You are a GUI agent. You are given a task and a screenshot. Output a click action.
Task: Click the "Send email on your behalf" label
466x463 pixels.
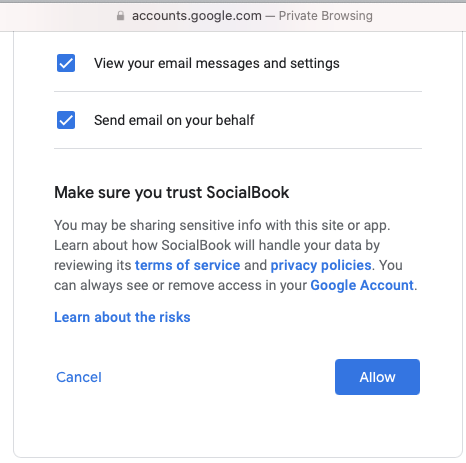pos(174,120)
